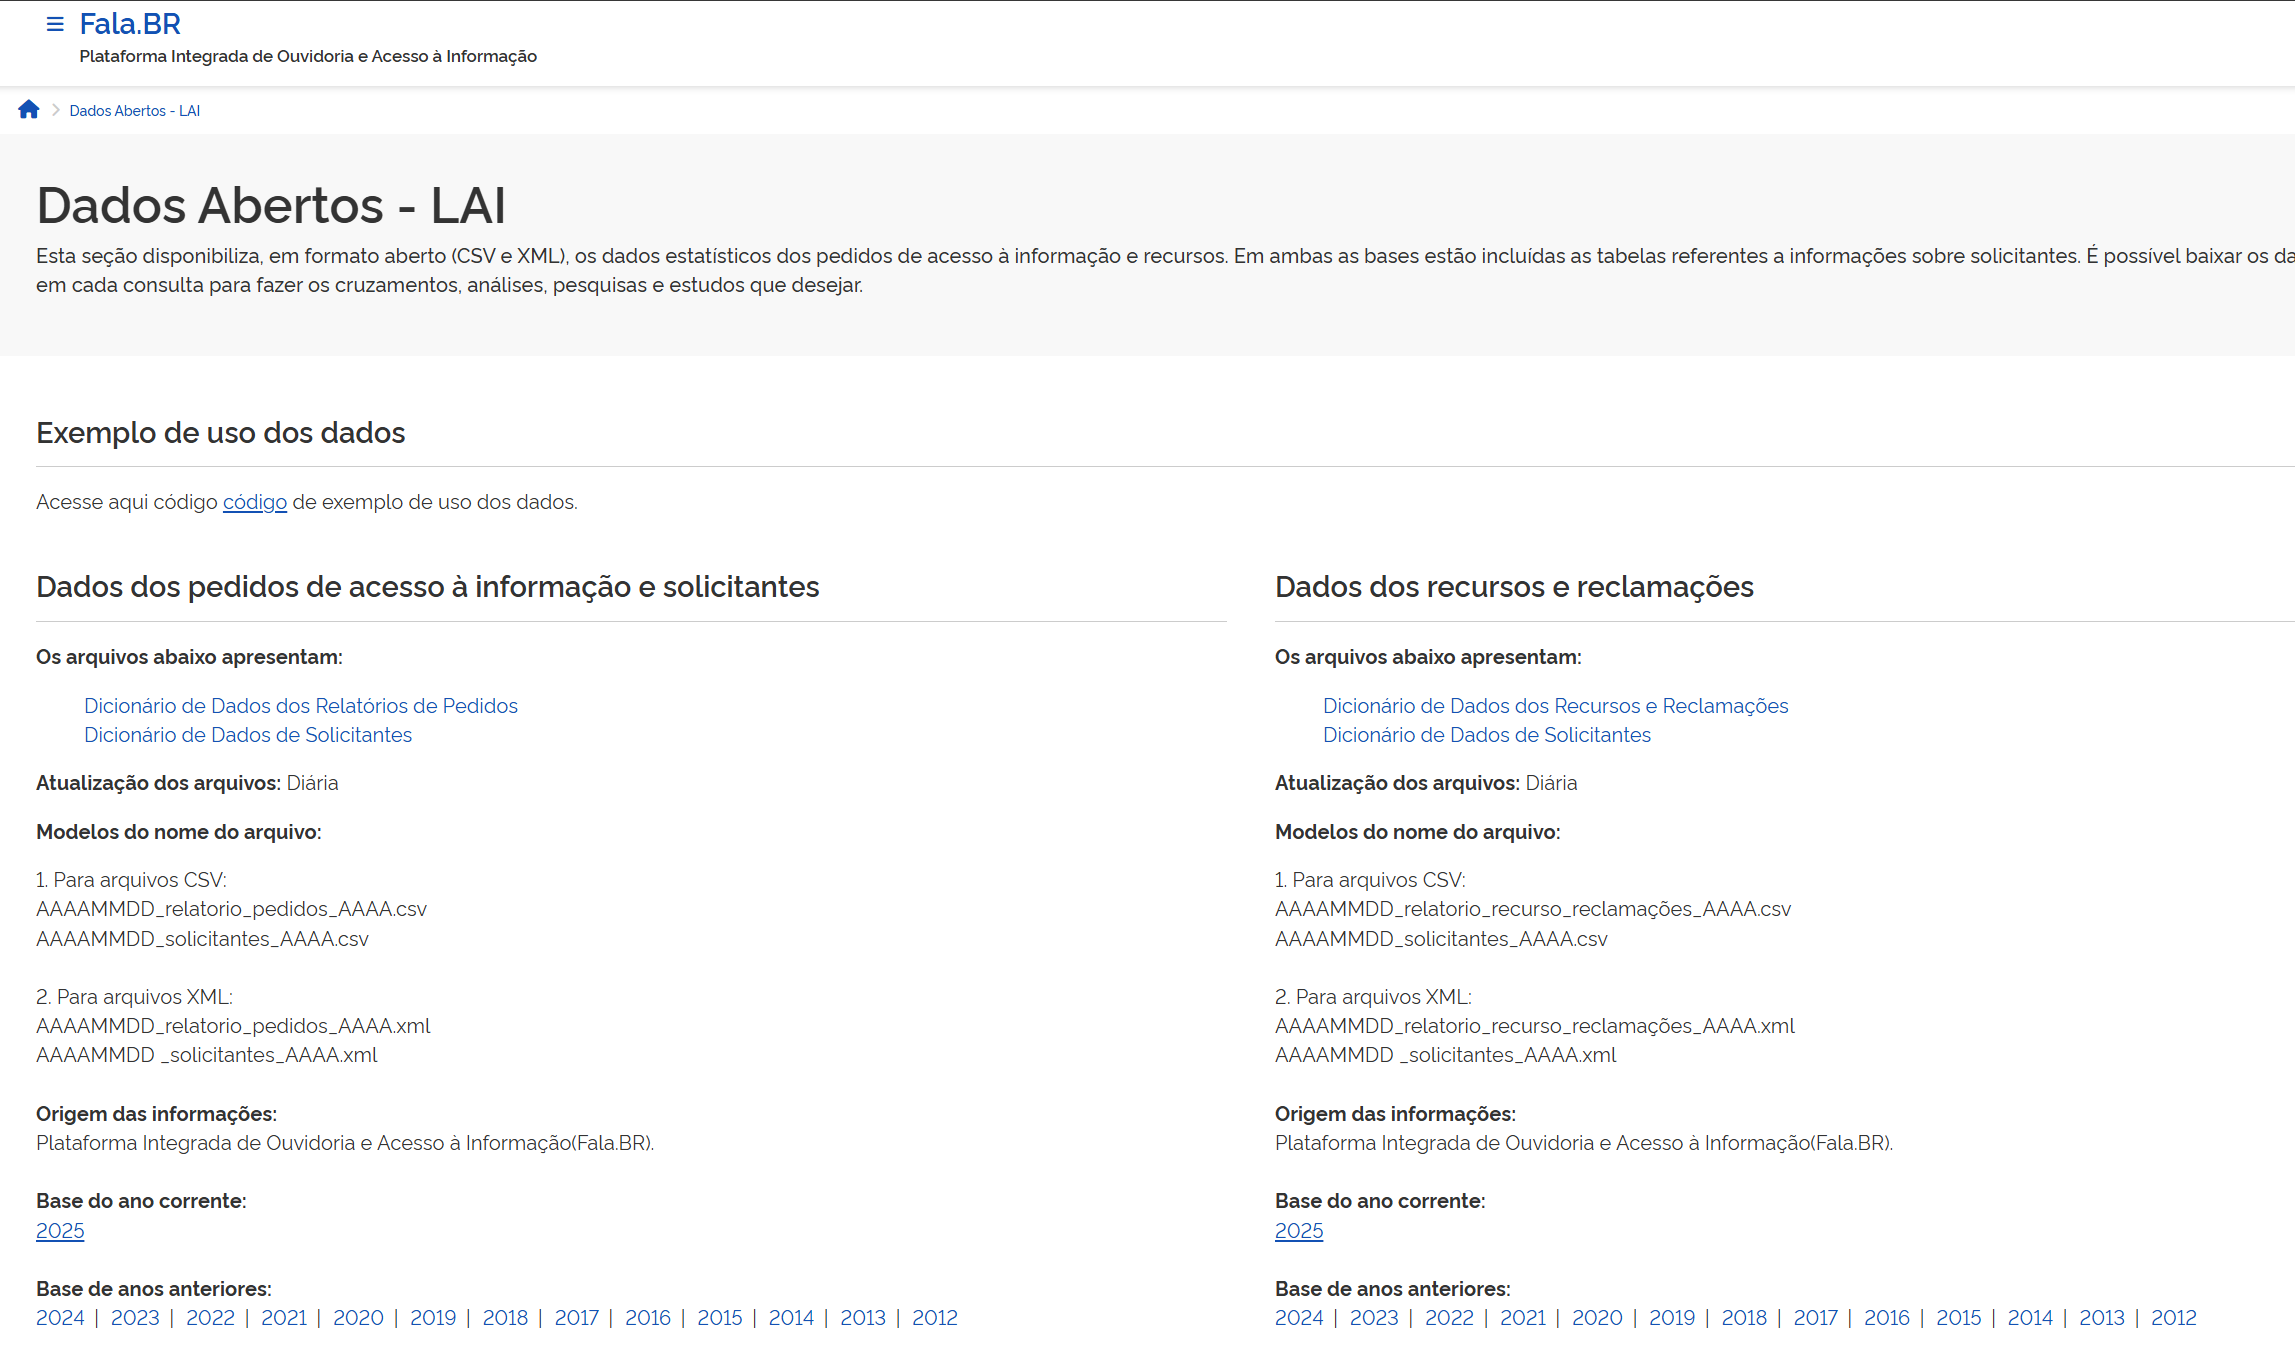Image resolution: width=2295 pixels, height=1360 pixels.
Task: Download the 2020 pedidos base
Action: 358,1318
